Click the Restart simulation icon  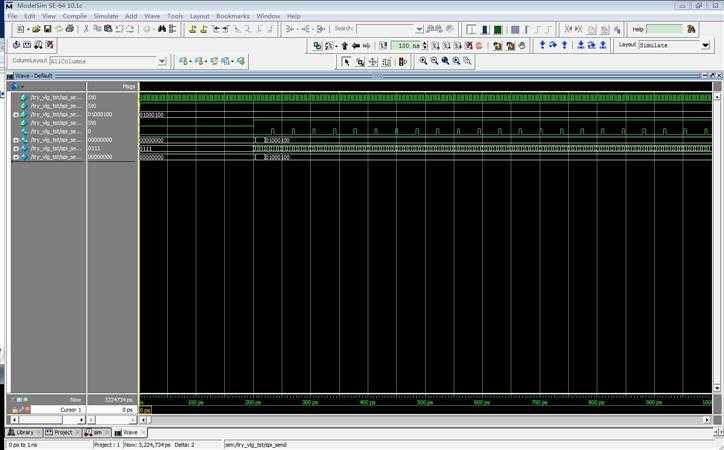pos(383,46)
